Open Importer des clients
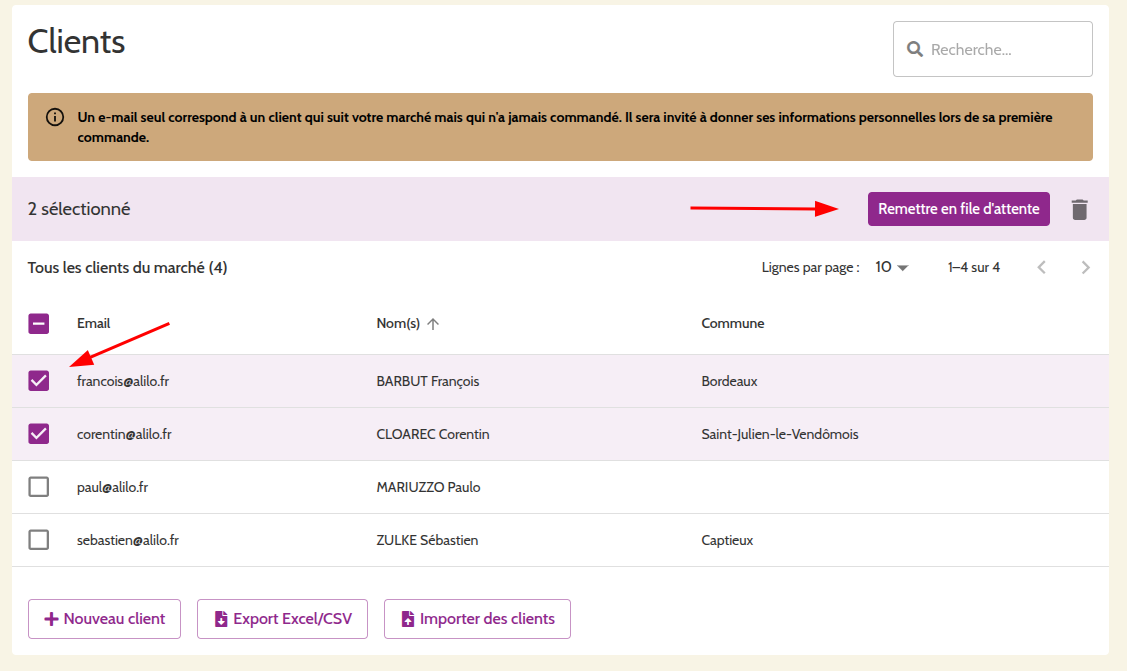The width and height of the screenshot is (1127, 671). (x=477, y=619)
